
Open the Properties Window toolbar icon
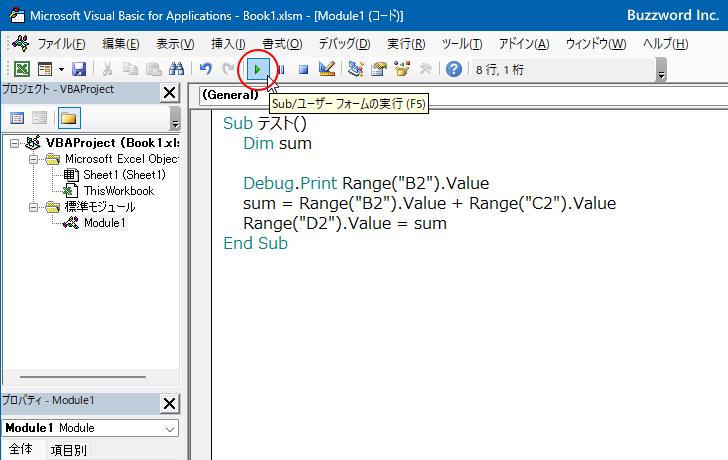(x=379, y=69)
